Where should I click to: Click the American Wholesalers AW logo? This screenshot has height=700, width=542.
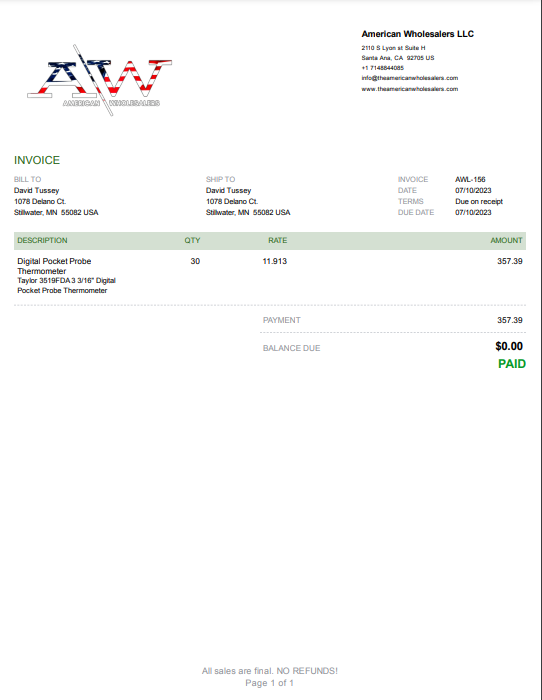point(100,80)
